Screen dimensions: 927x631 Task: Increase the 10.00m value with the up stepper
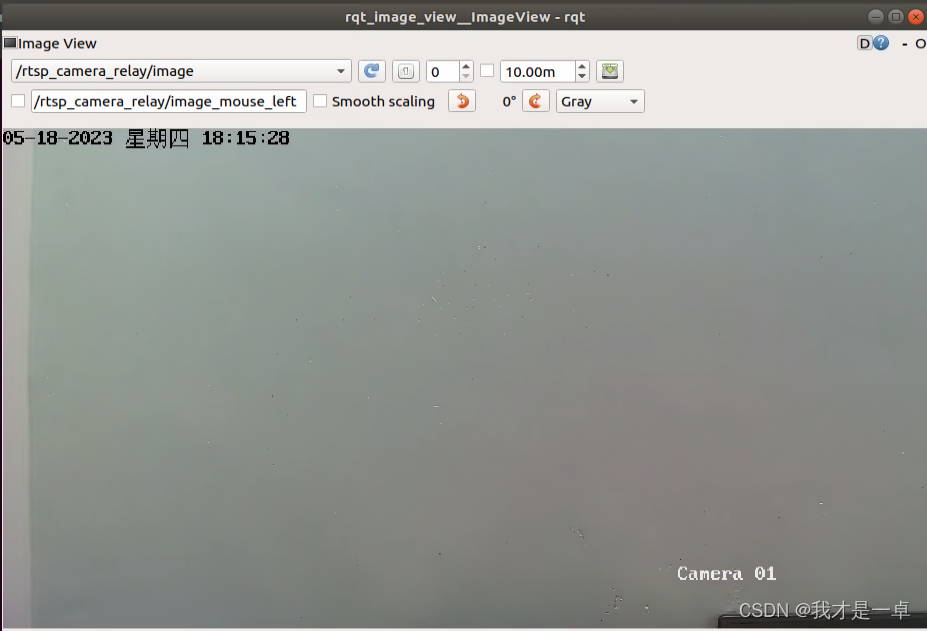pos(581,66)
